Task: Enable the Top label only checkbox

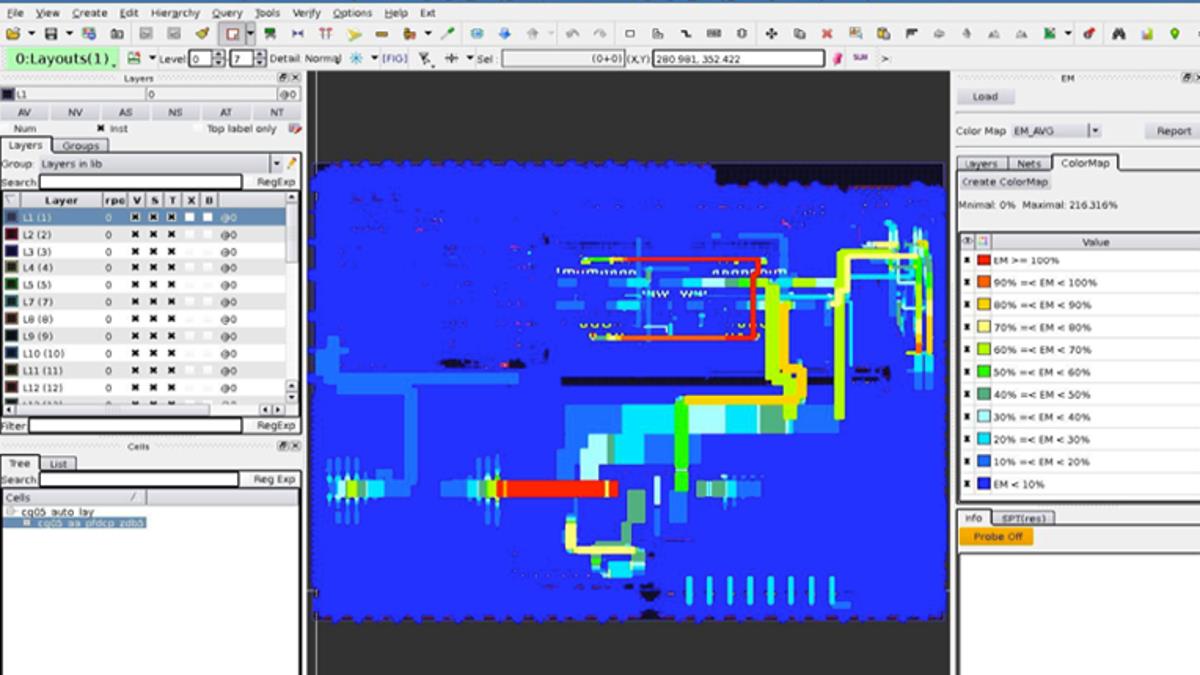Action: pos(197,129)
